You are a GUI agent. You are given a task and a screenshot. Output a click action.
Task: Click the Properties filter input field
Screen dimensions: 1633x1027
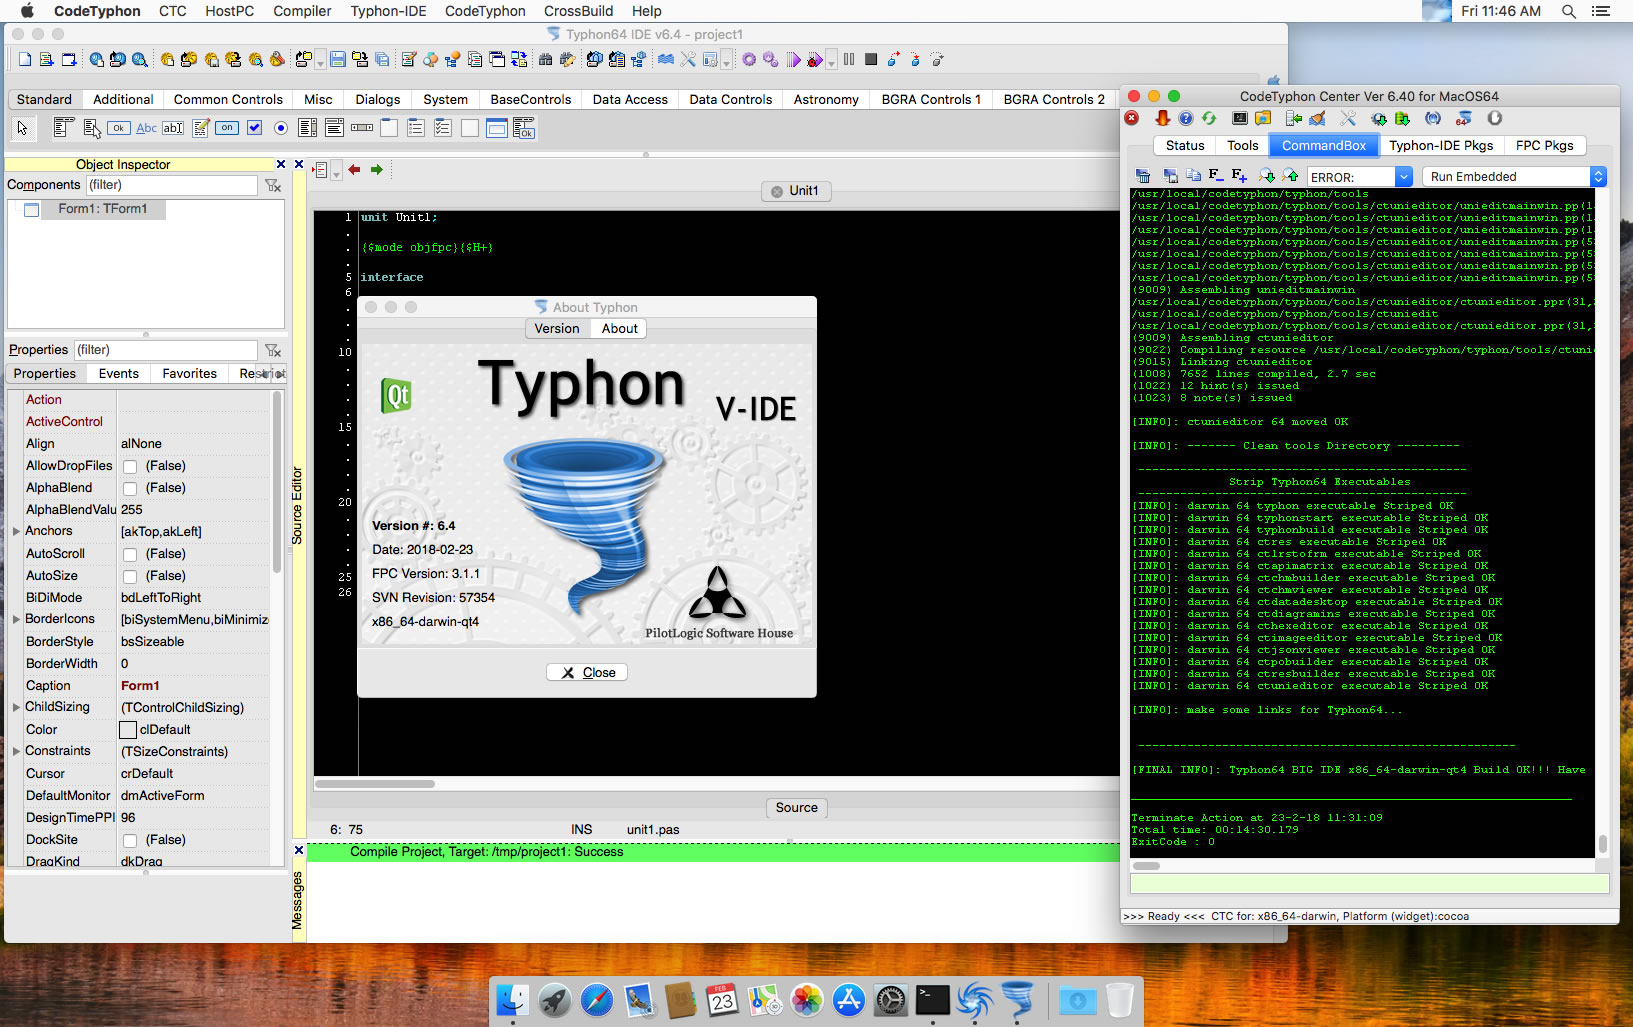(165, 350)
